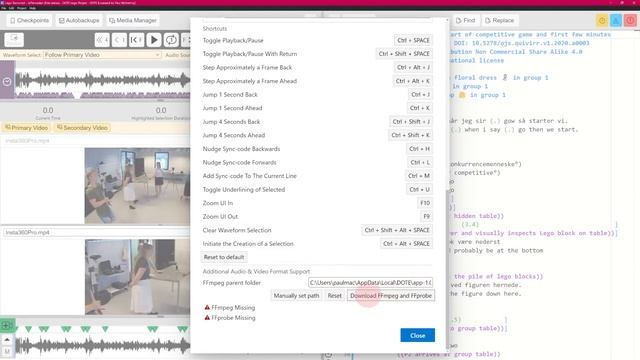Click the 0.0 Current Time readout

click(x=48, y=110)
